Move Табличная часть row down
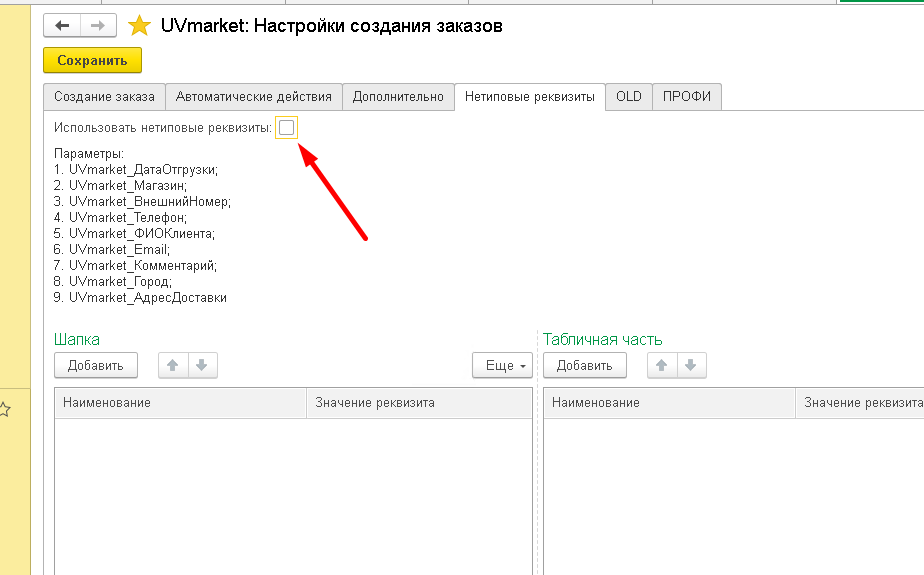 tap(691, 365)
